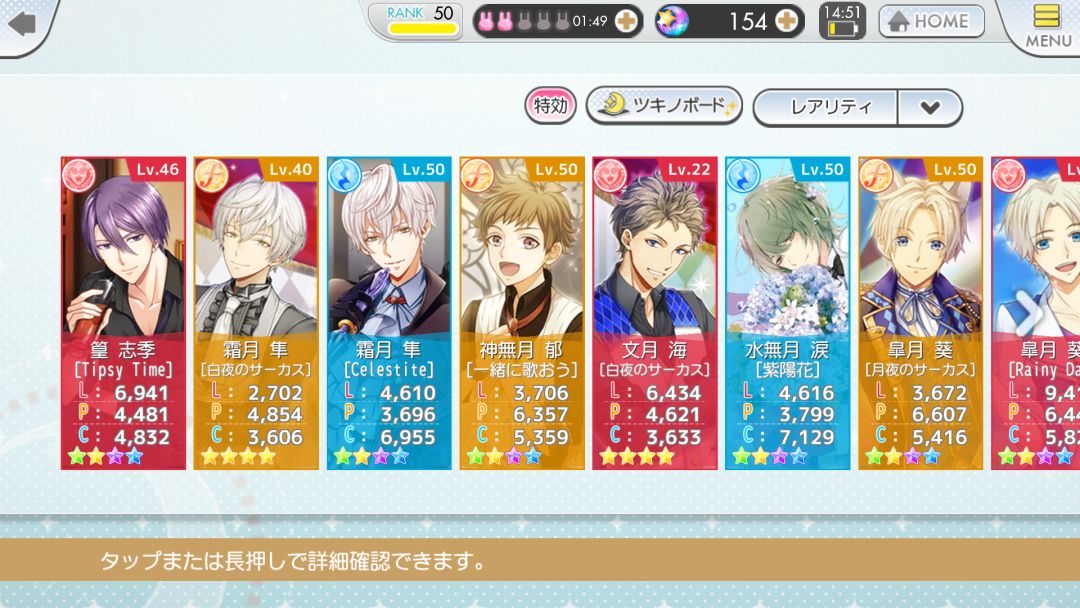Image resolution: width=1080 pixels, height=608 pixels.
Task: Click the blue water attribute icon on Celestite card
Action: pyautogui.click(x=344, y=175)
